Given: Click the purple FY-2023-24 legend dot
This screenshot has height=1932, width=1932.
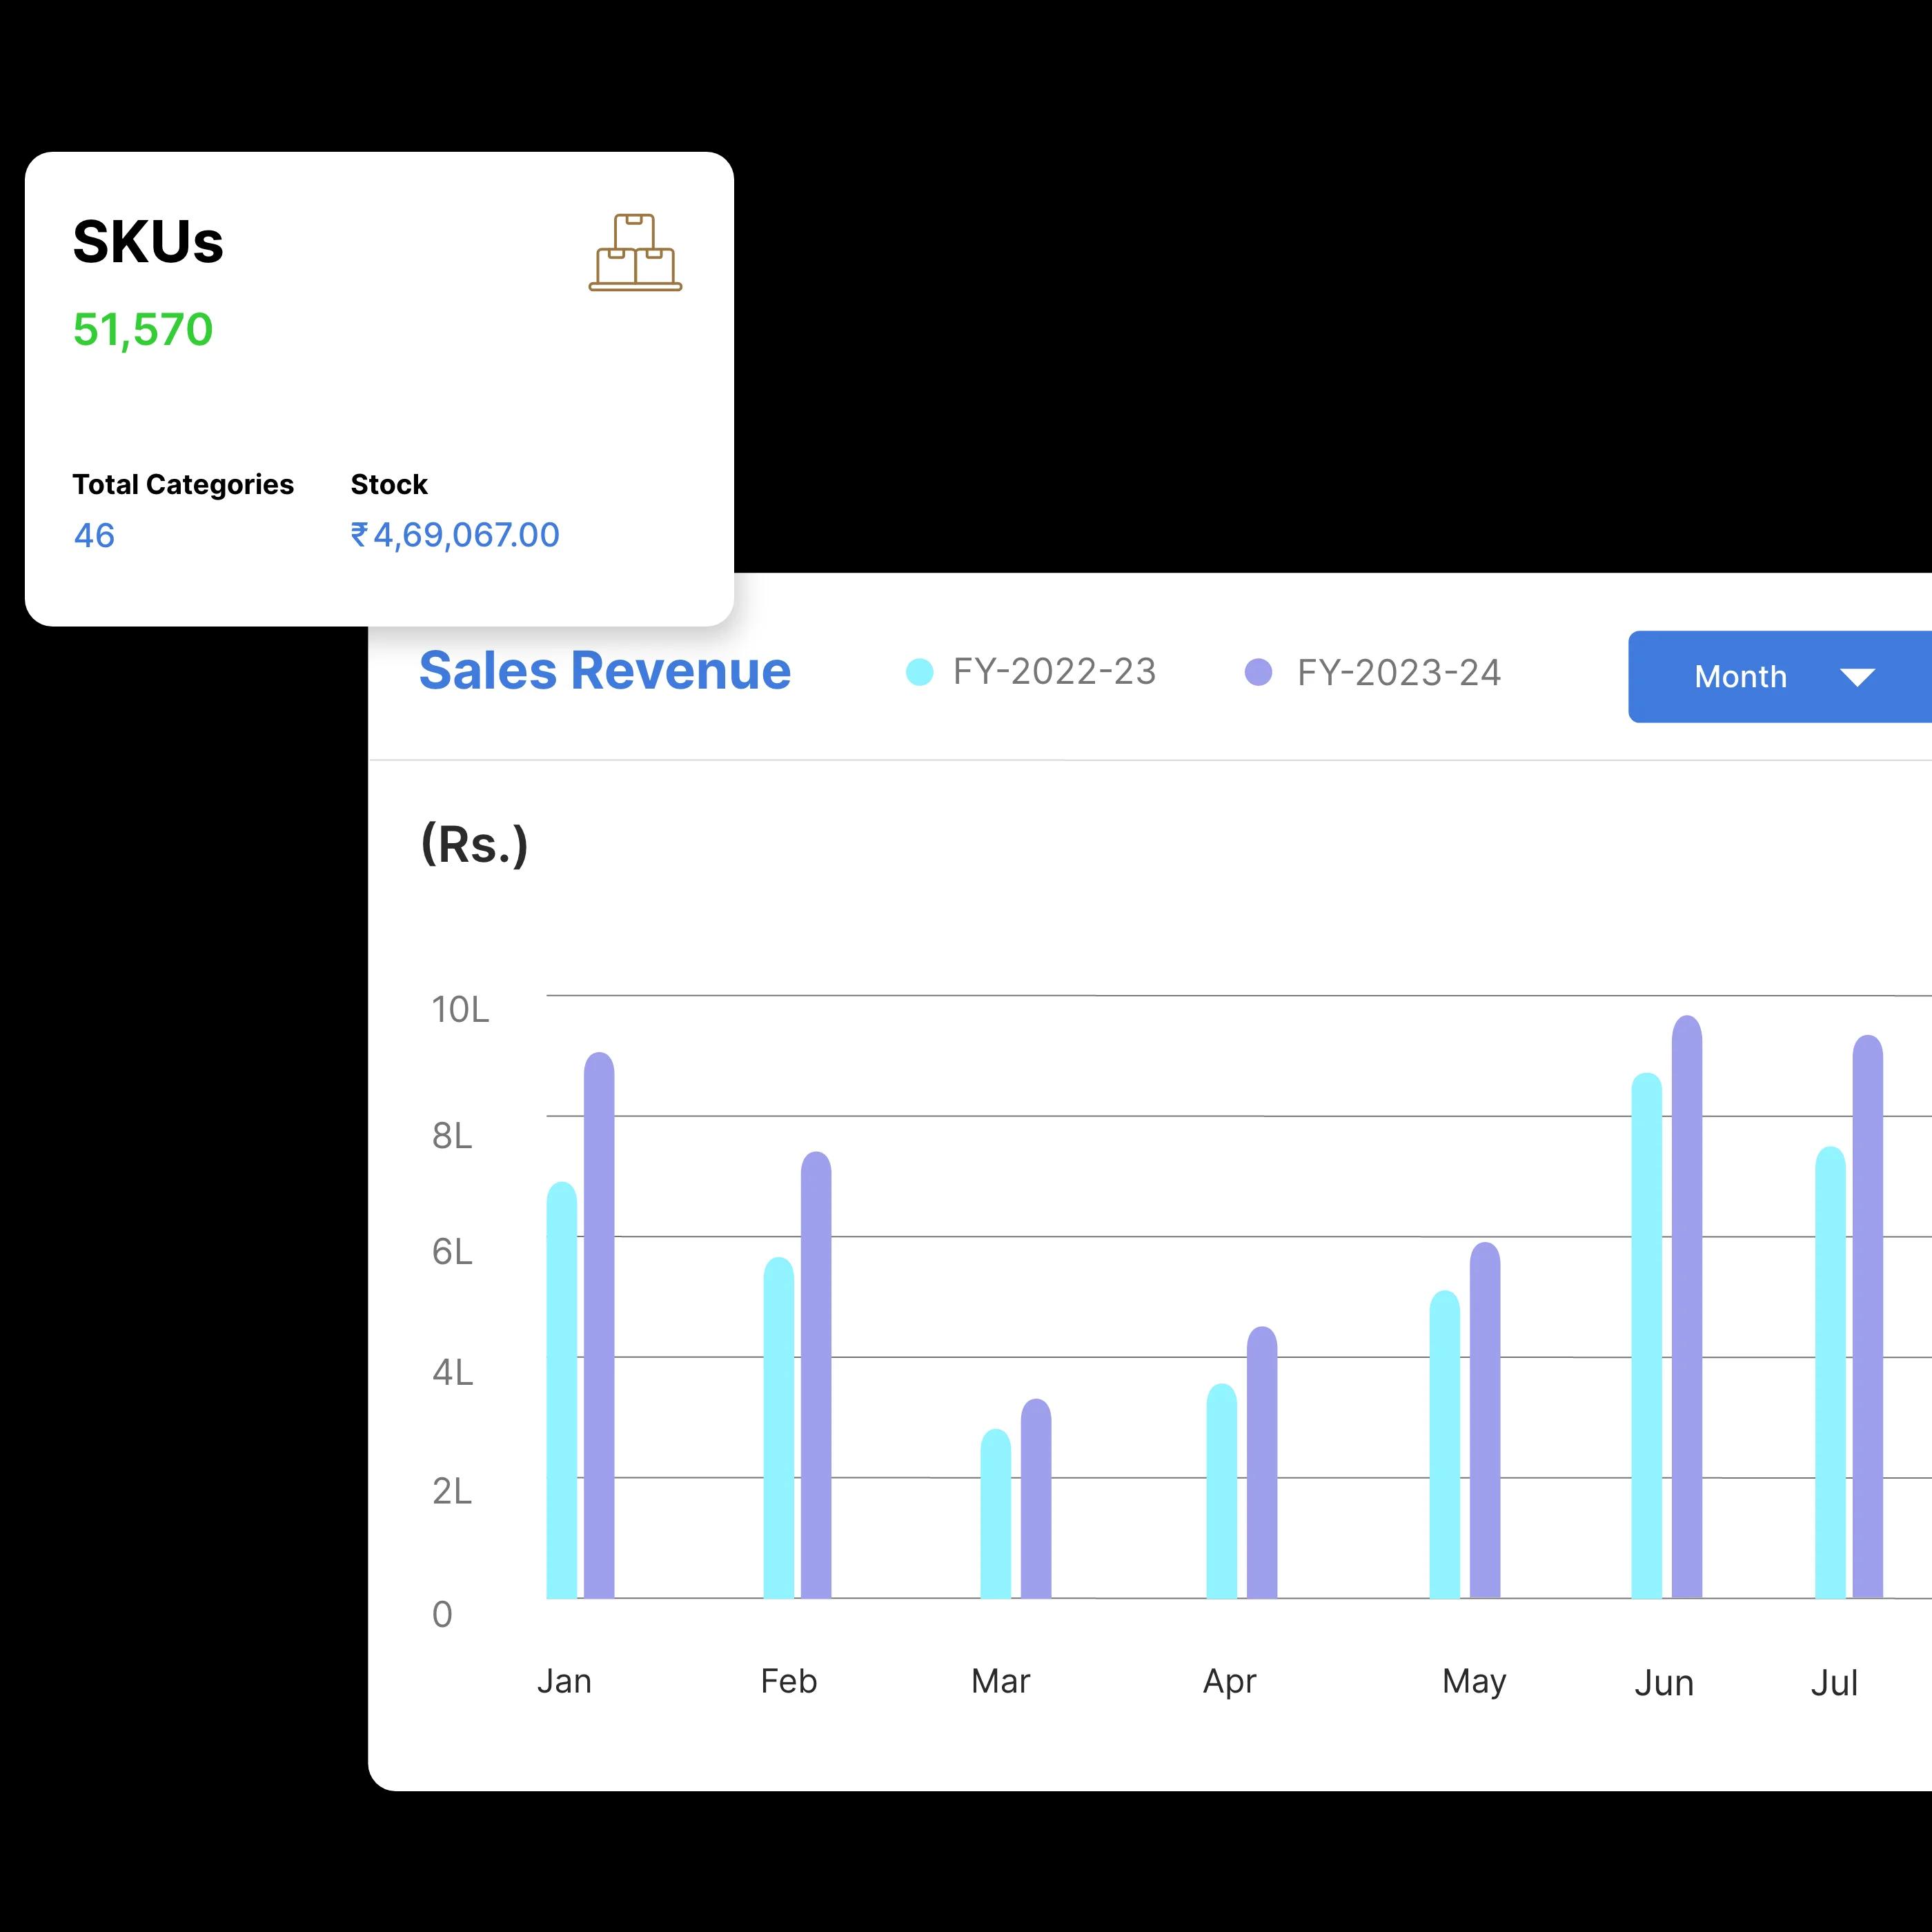Looking at the screenshot, I should [x=1258, y=672].
